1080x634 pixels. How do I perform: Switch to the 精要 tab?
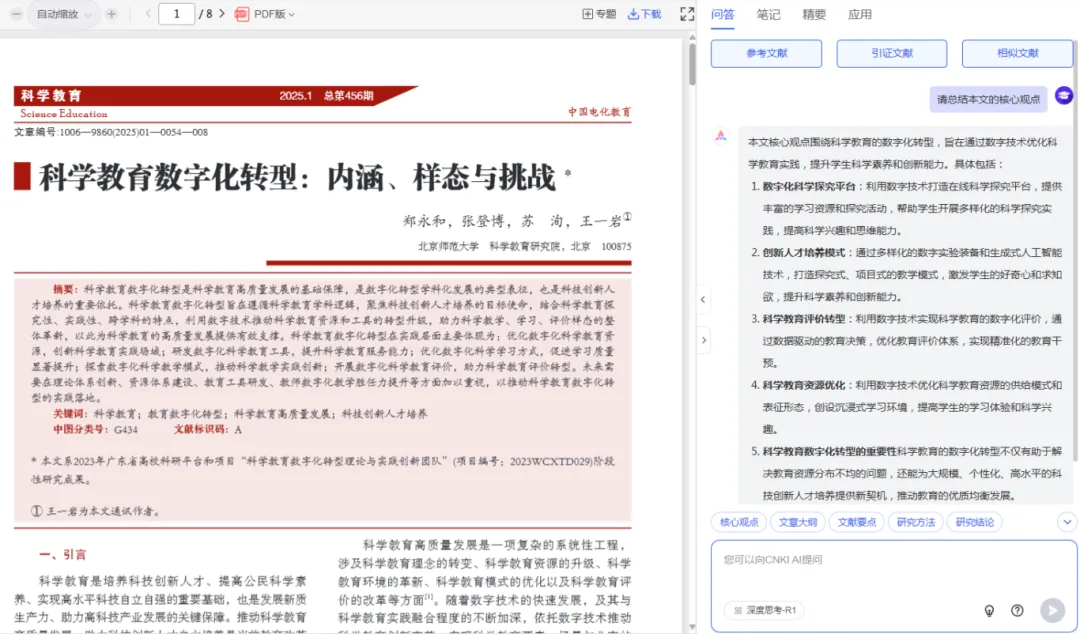813,14
